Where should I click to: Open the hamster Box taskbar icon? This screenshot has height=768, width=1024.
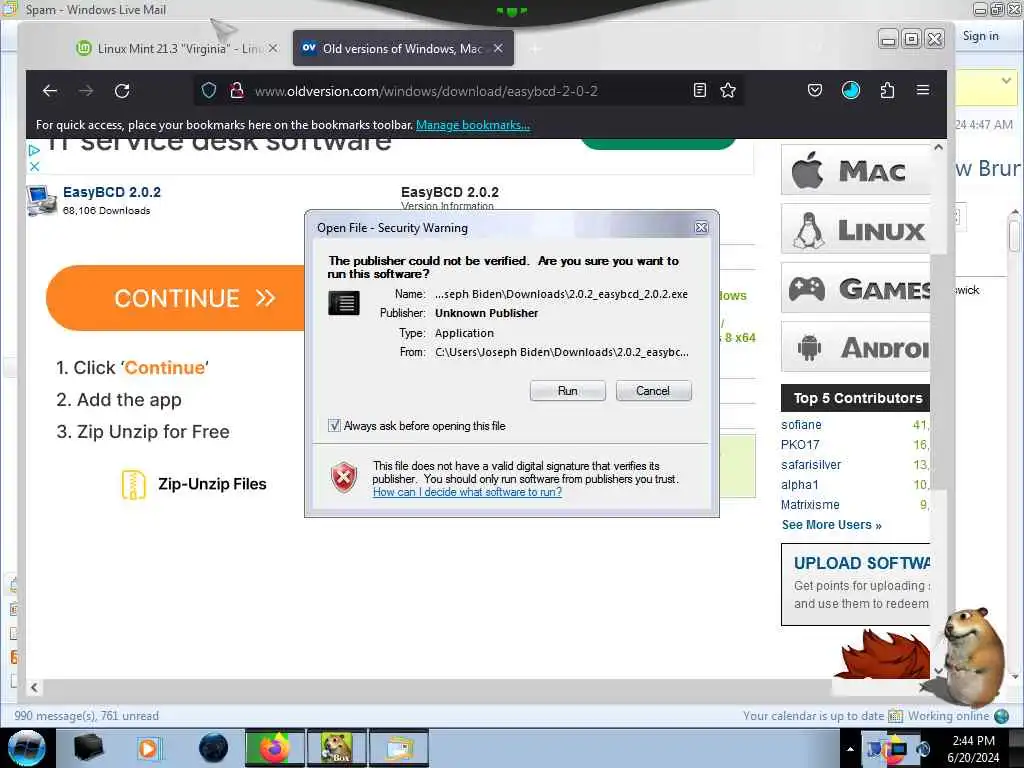click(336, 748)
